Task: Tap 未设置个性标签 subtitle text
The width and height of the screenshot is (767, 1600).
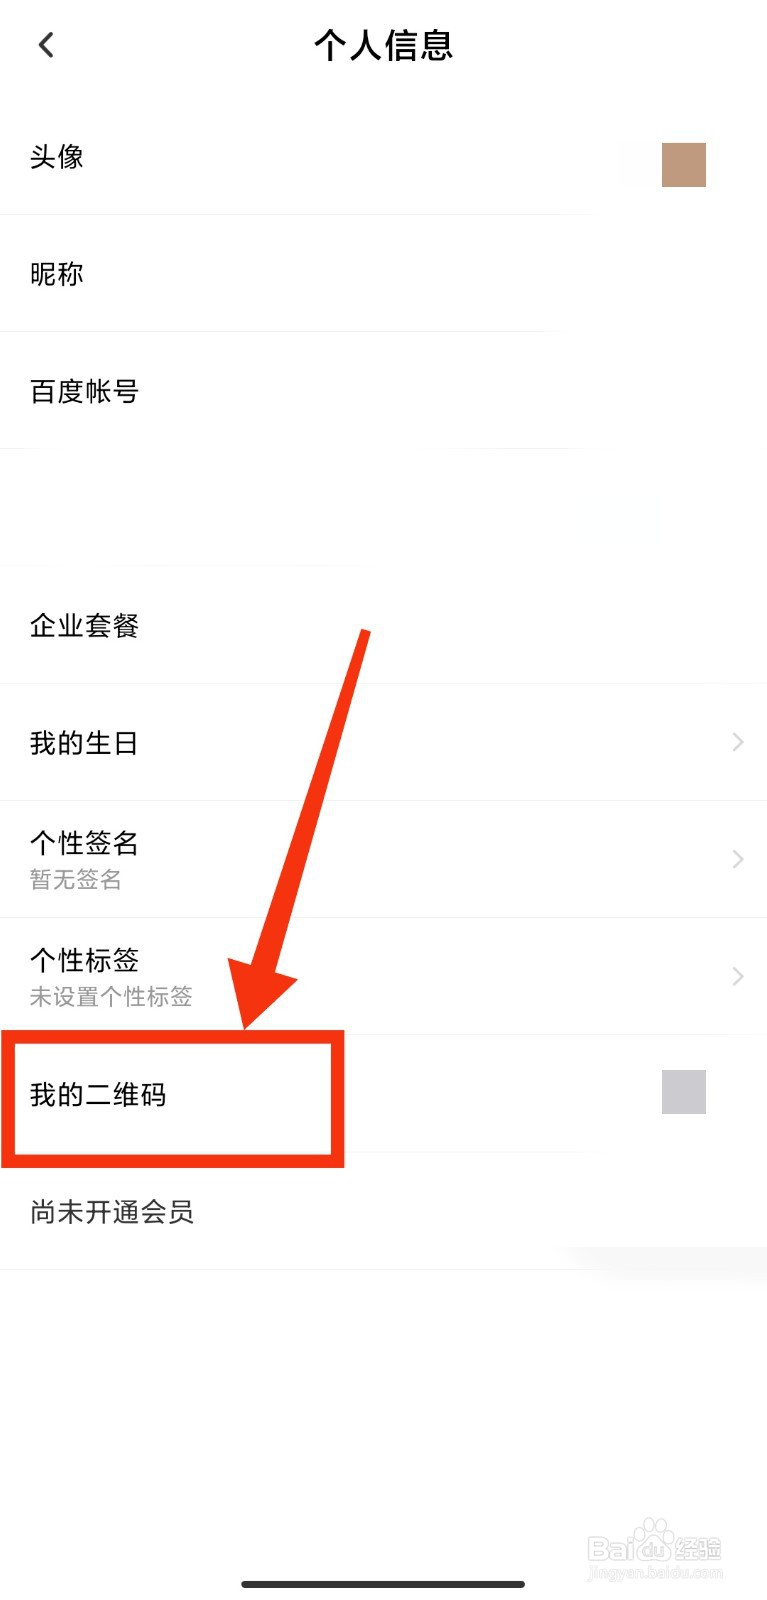Action: (111, 997)
